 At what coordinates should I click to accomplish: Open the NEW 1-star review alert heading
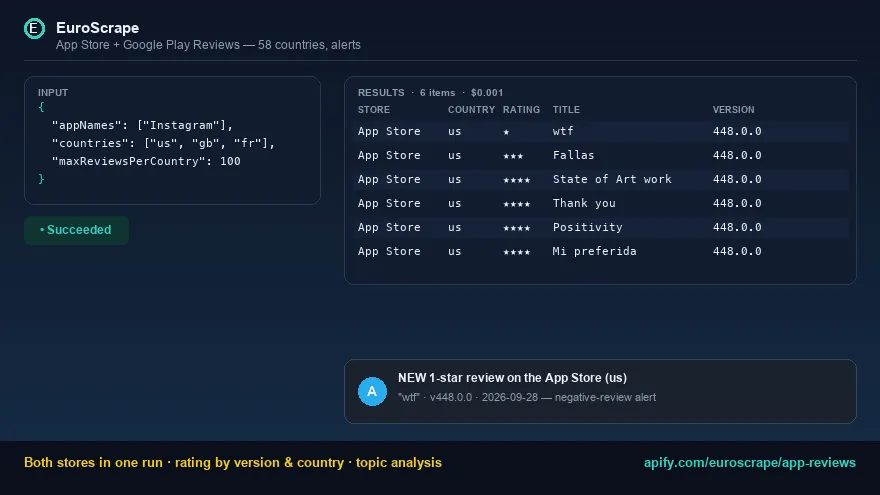tap(512, 378)
